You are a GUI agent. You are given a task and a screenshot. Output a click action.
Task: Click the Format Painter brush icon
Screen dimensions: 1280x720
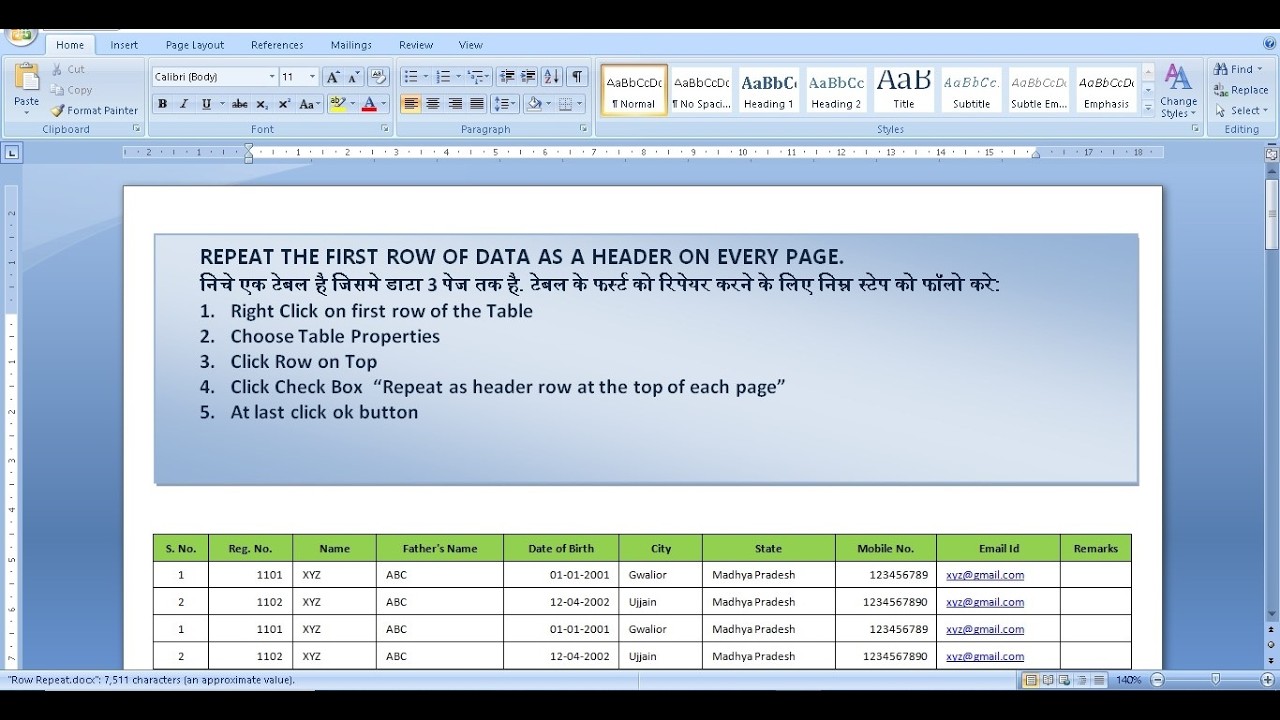[57, 111]
